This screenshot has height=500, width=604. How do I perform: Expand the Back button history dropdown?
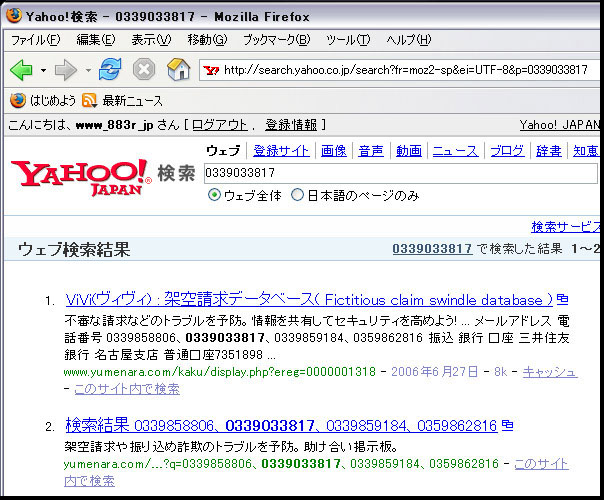tap(43, 70)
